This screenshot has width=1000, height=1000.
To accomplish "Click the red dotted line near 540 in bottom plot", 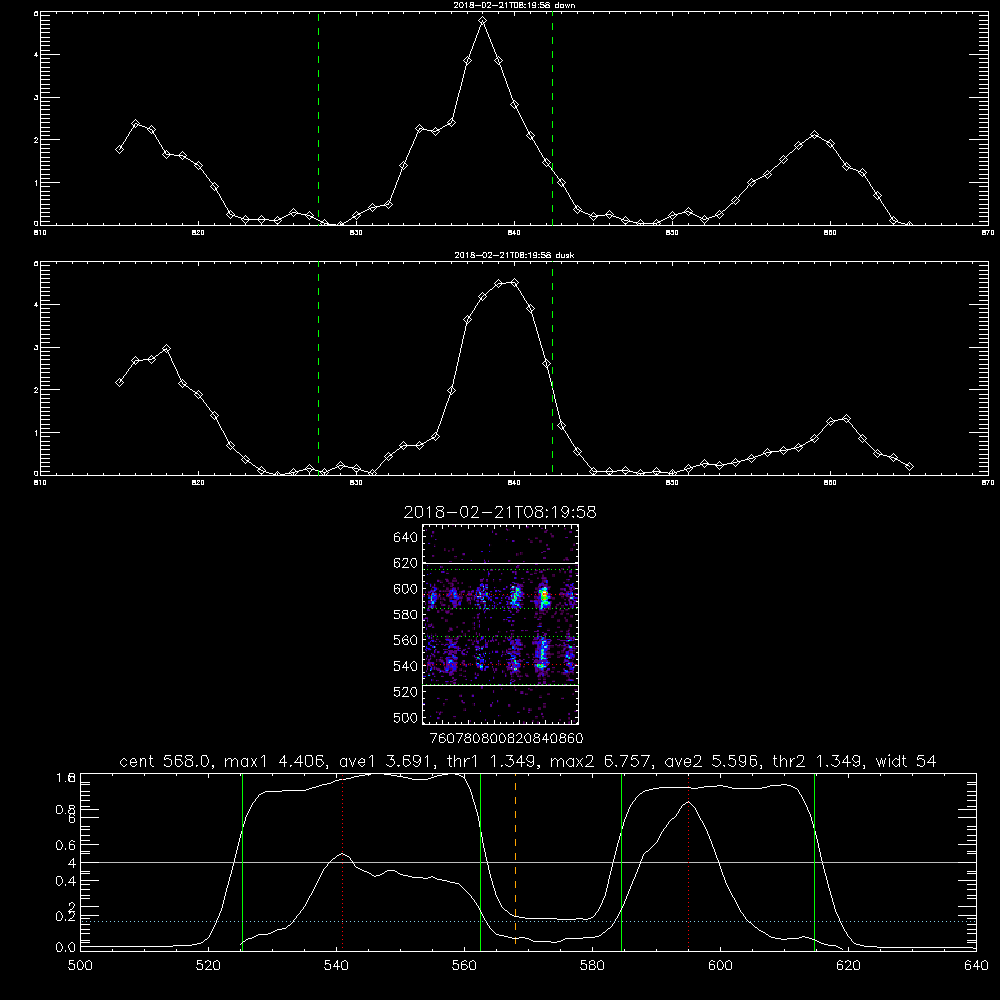I will 342,861.
